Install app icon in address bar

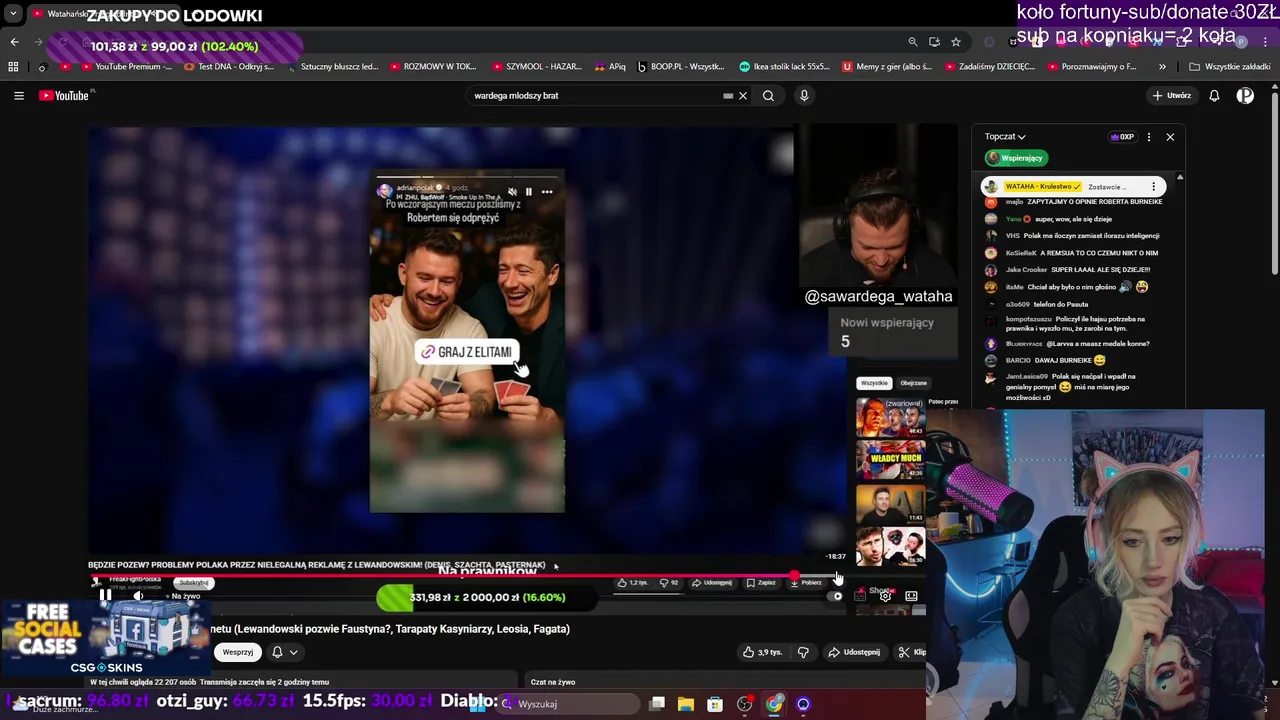click(934, 42)
